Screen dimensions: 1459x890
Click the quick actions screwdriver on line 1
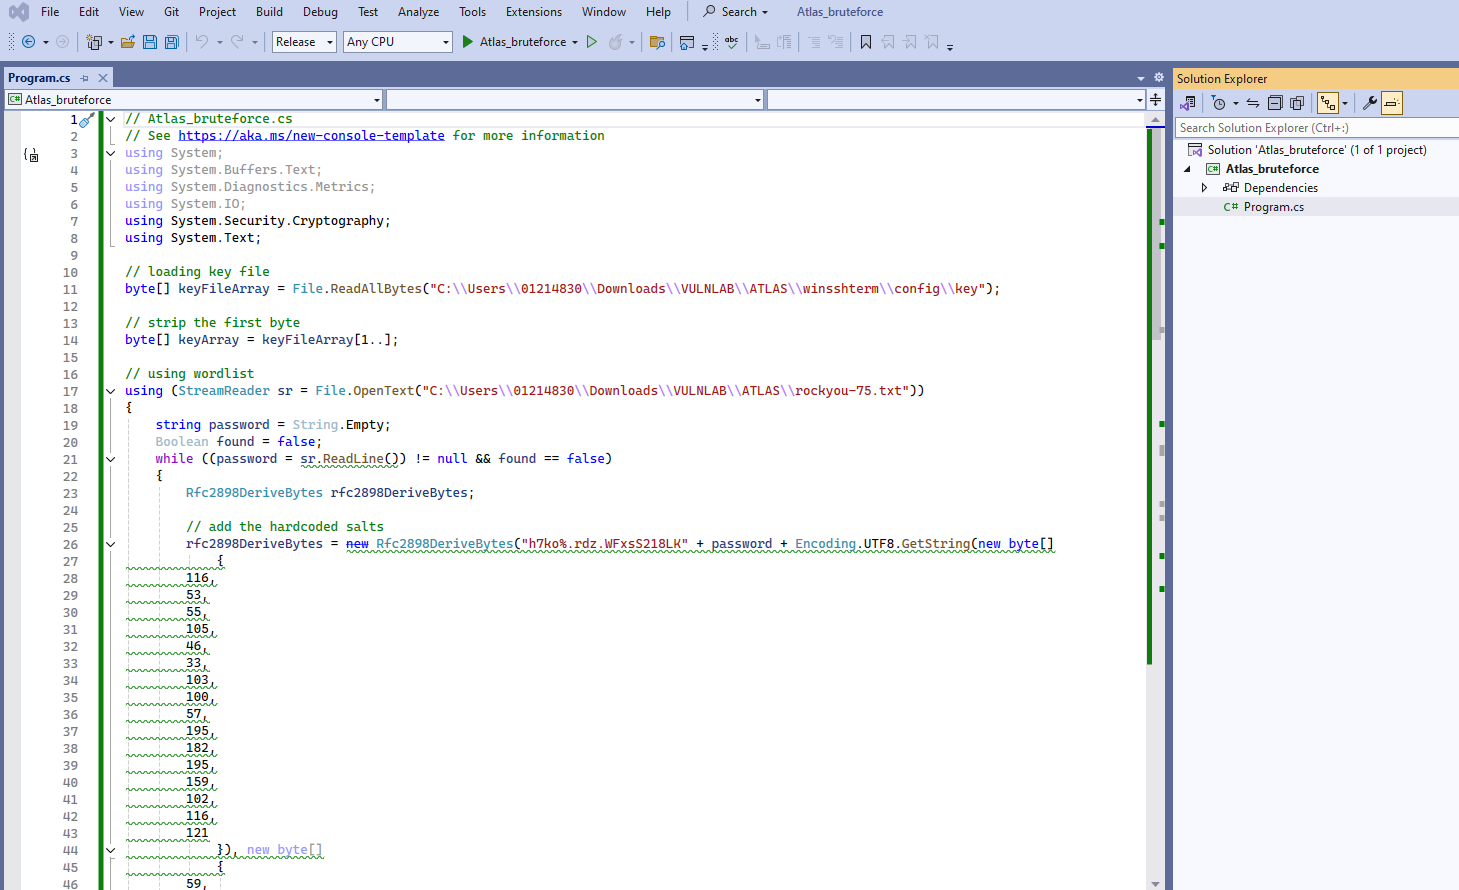tap(87, 120)
